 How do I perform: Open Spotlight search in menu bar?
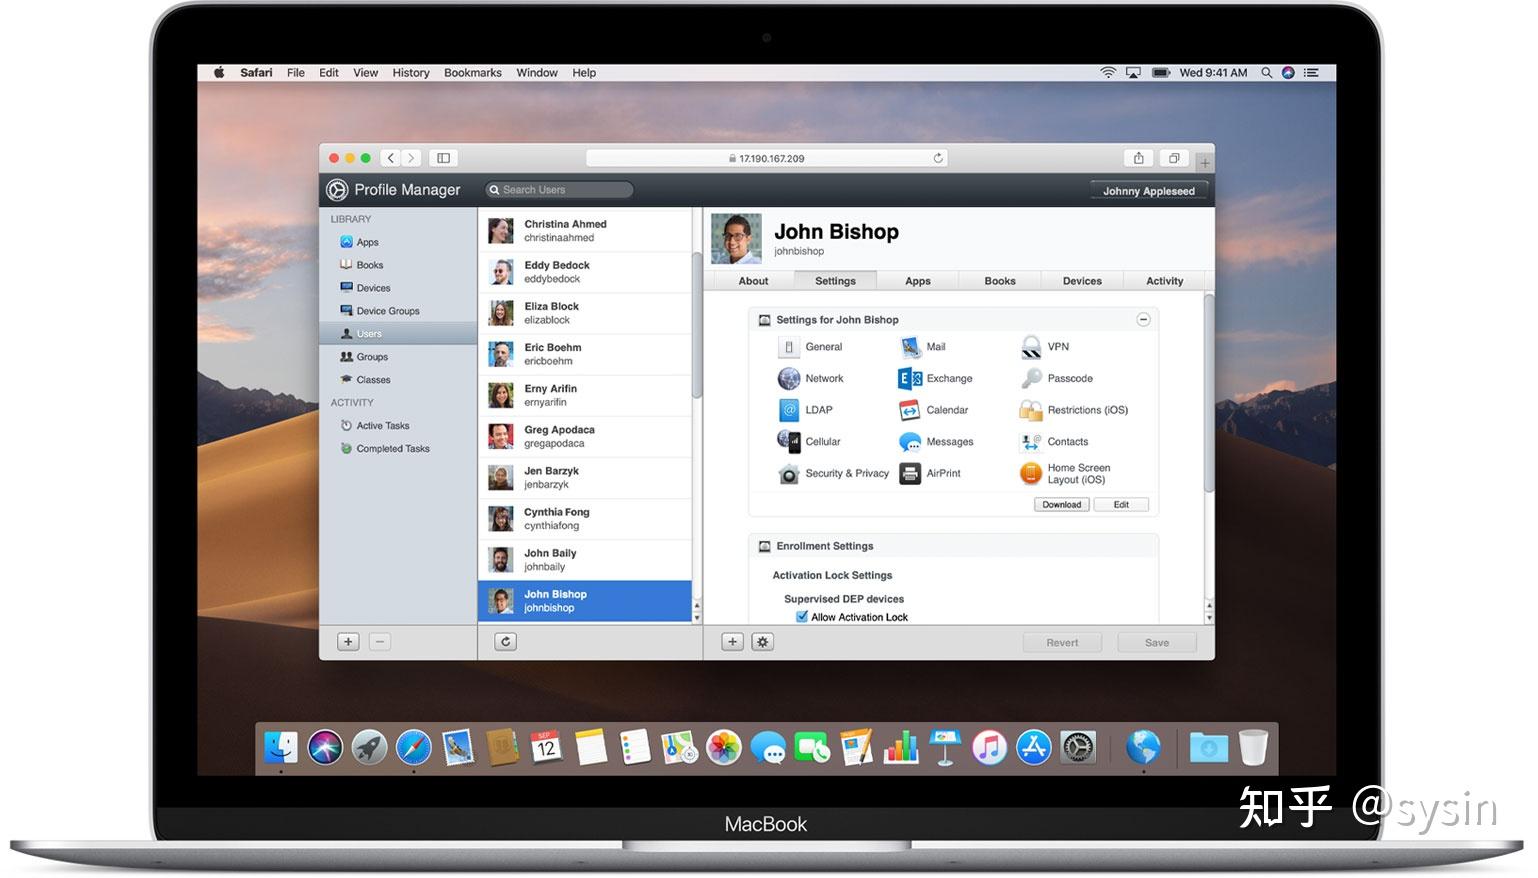pyautogui.click(x=1266, y=73)
